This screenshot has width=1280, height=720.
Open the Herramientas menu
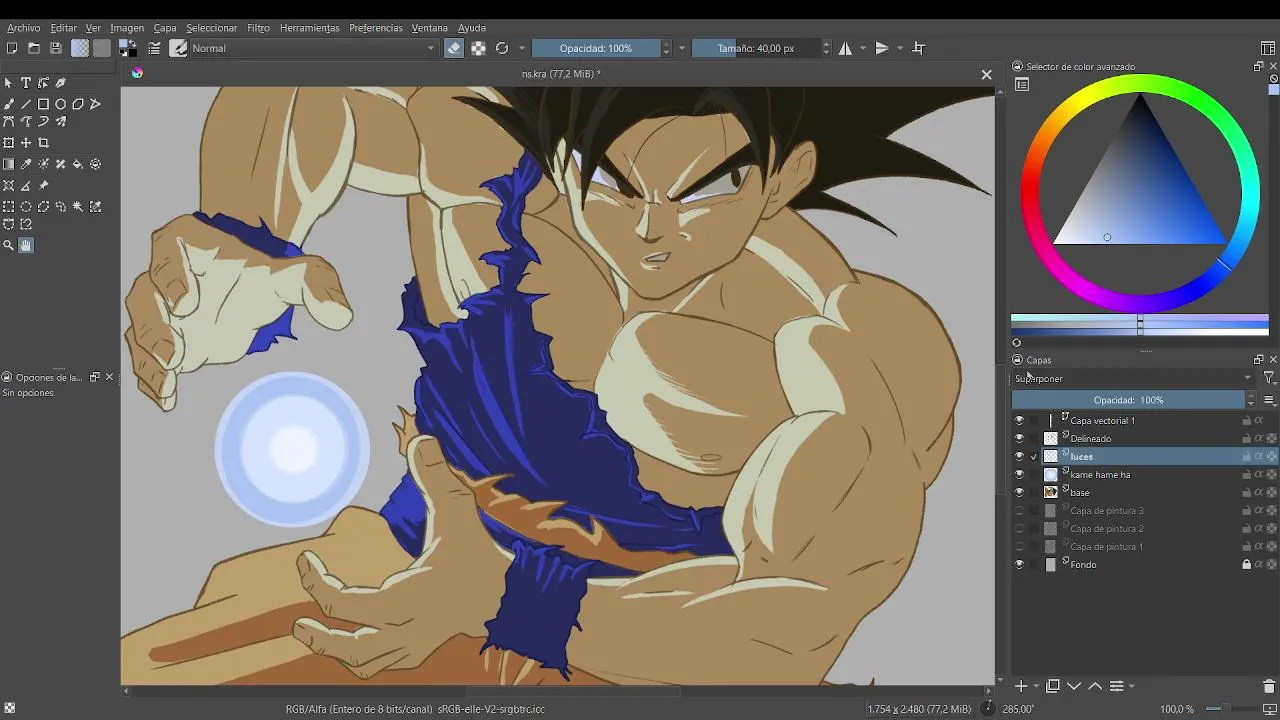pyautogui.click(x=309, y=28)
